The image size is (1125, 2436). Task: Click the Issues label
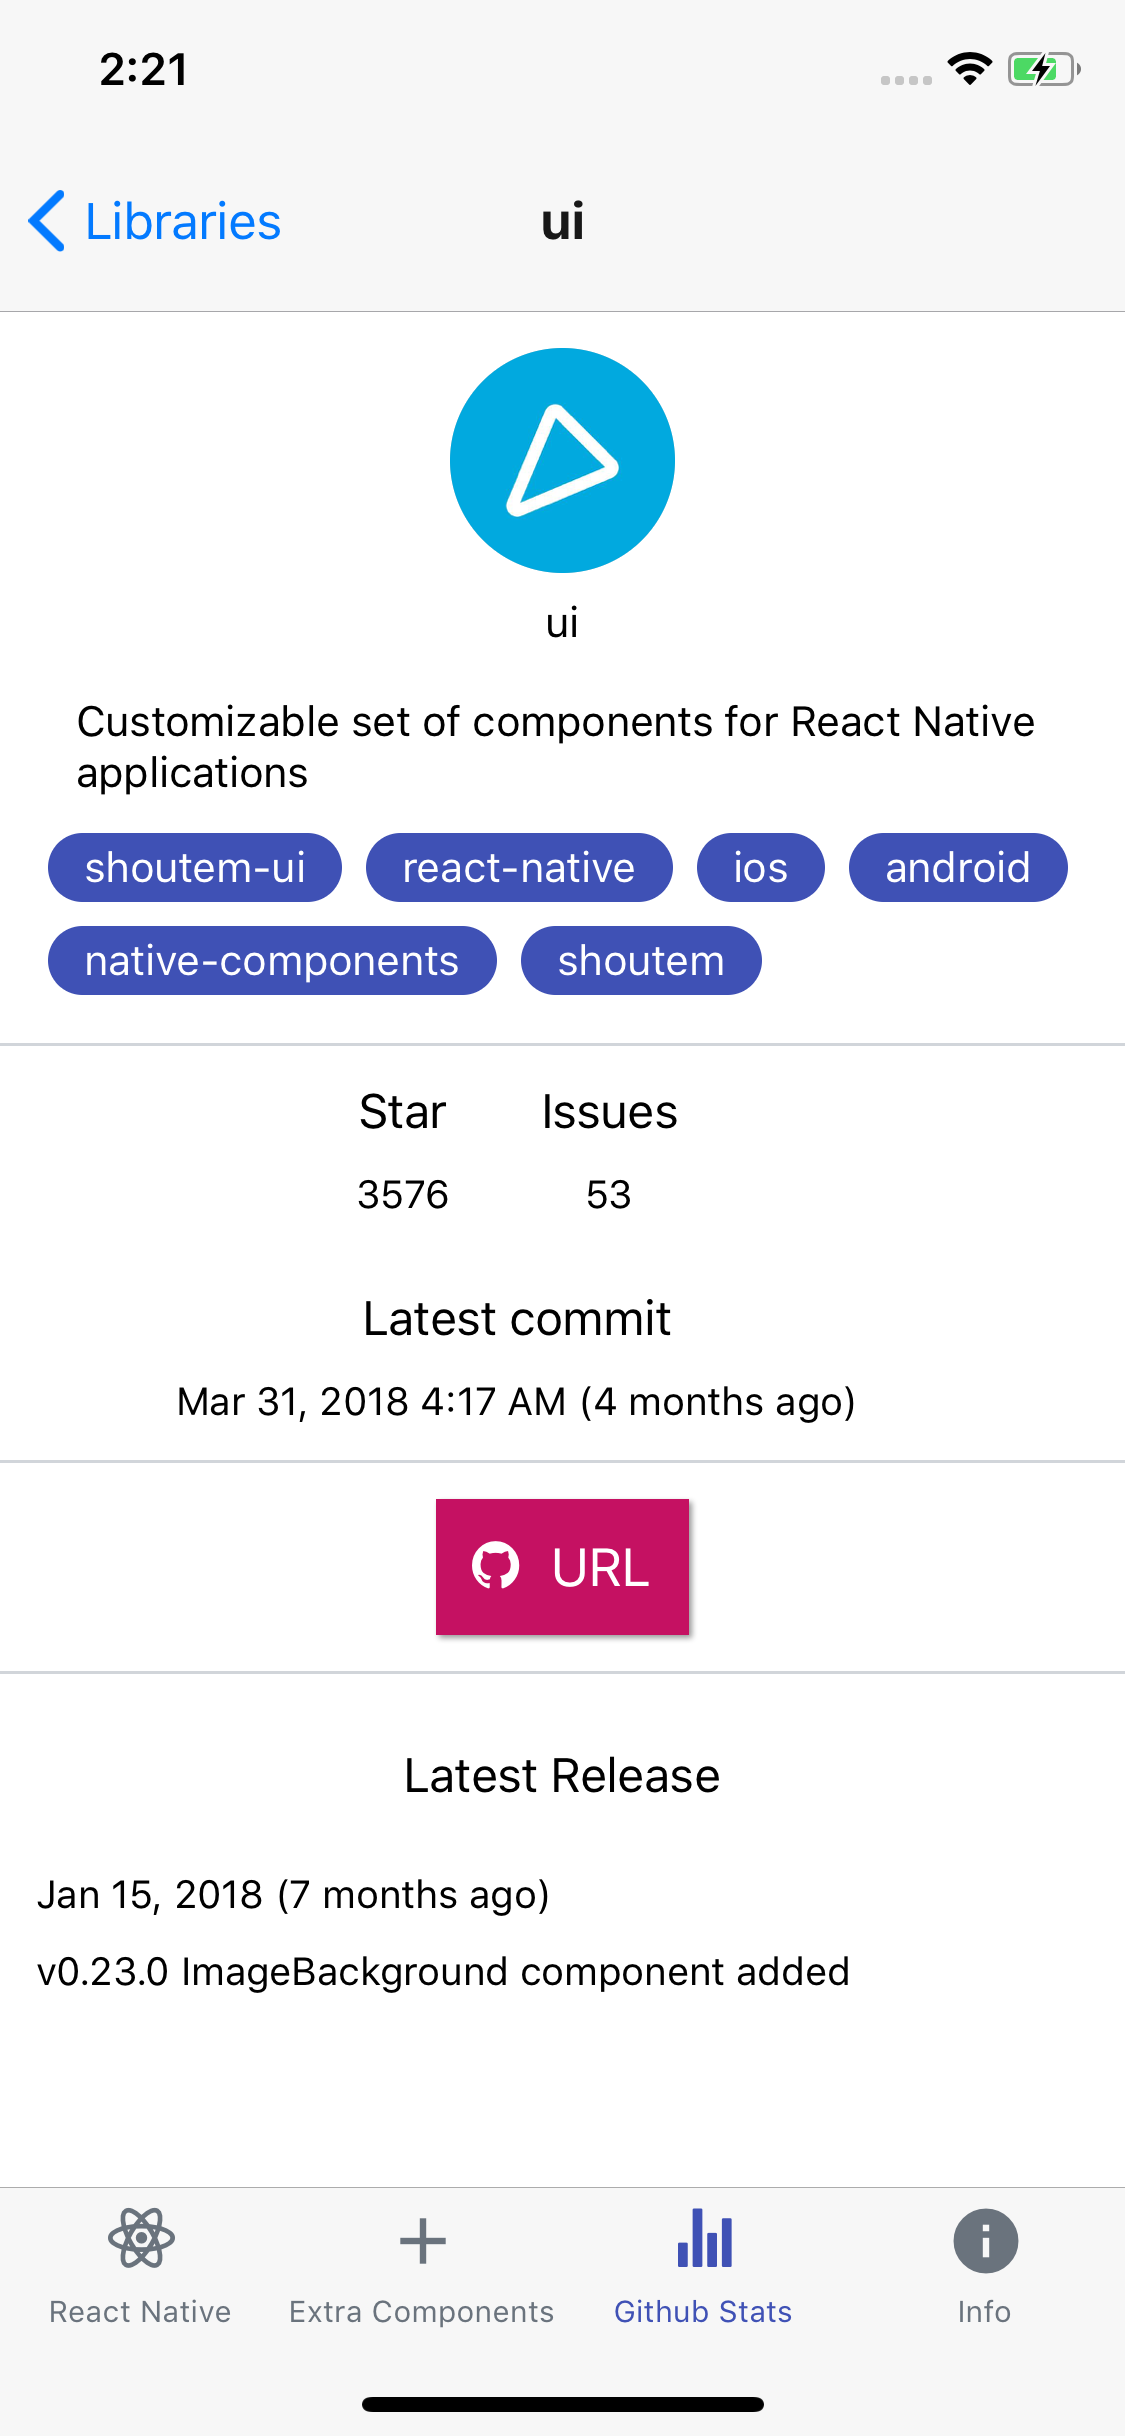(609, 1112)
